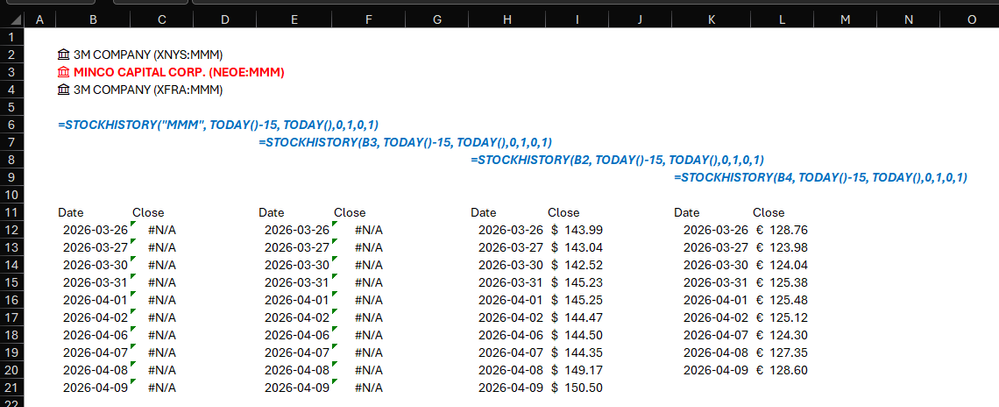Screen dimensions: 999x407
Task: Select the 2026-04-07 date in column K
Action: tap(711, 335)
